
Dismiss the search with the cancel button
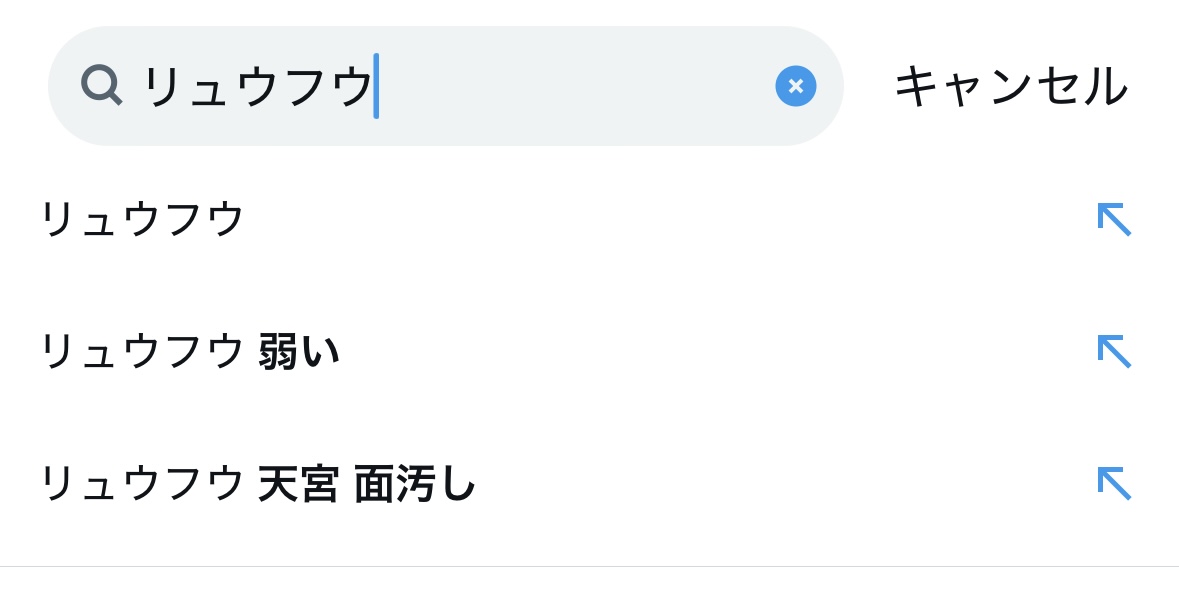click(x=1010, y=86)
